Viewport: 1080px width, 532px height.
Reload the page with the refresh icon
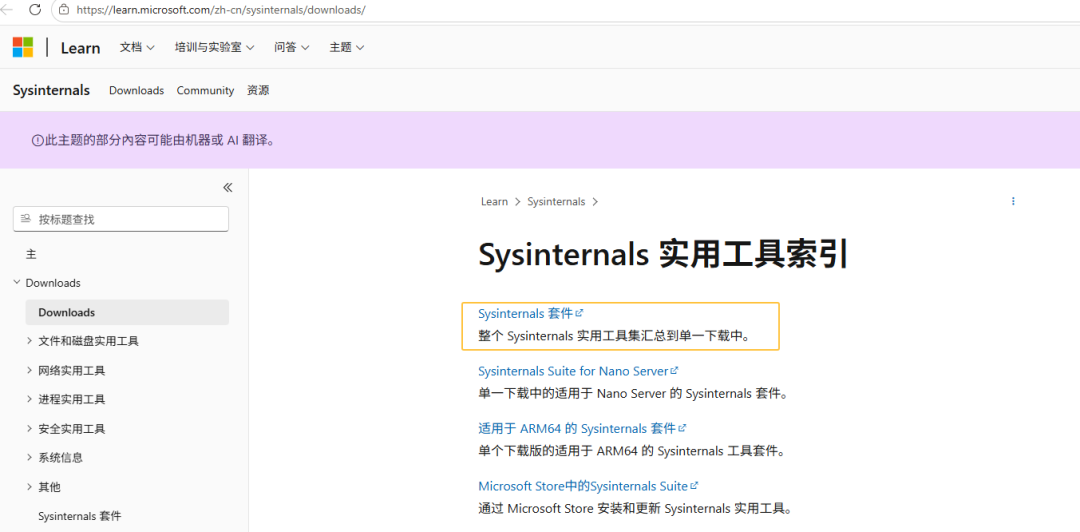point(34,10)
